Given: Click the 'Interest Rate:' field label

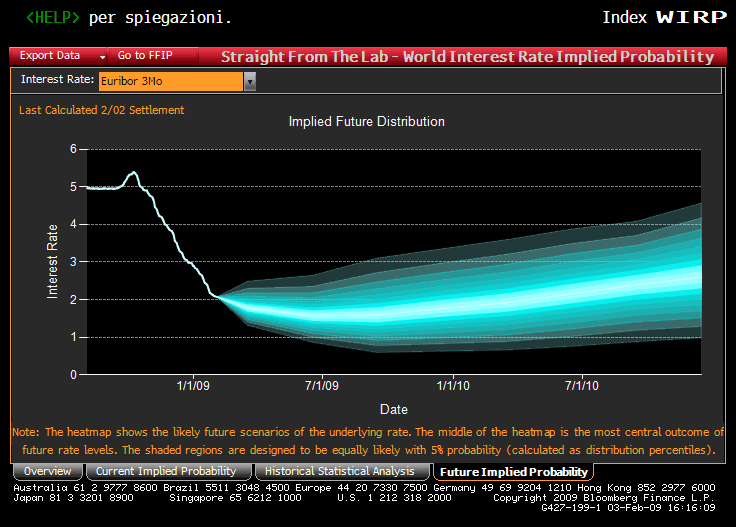Looking at the screenshot, I should pos(57,79).
